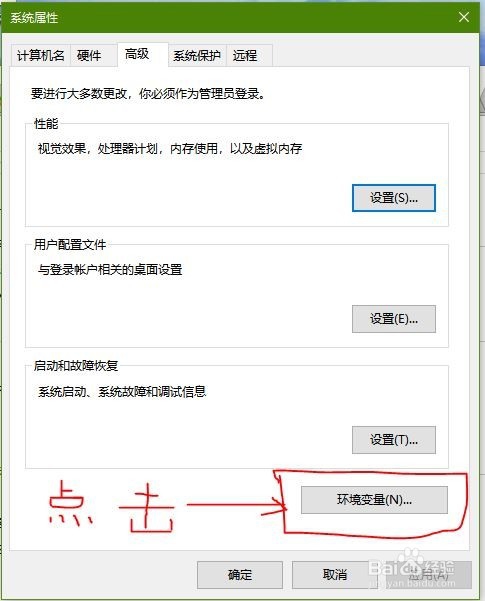This screenshot has height=601, width=485.
Task: Select the 高级 tab
Action: [143, 54]
